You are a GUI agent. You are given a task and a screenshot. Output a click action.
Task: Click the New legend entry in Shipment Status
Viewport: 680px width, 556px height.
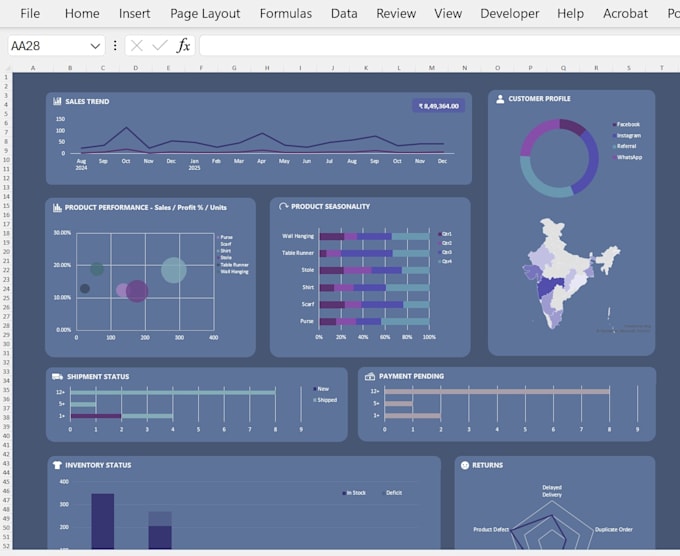(321, 389)
